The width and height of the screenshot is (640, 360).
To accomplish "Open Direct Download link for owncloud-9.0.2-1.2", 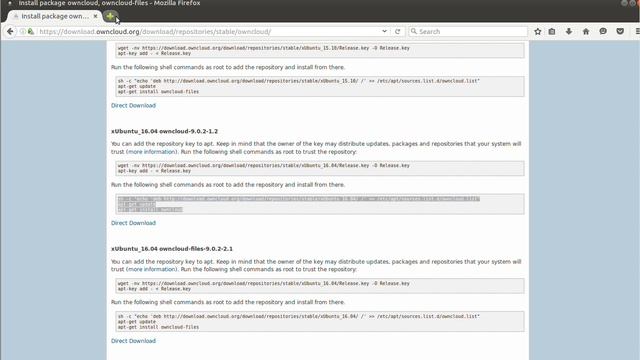I will point(133,223).
